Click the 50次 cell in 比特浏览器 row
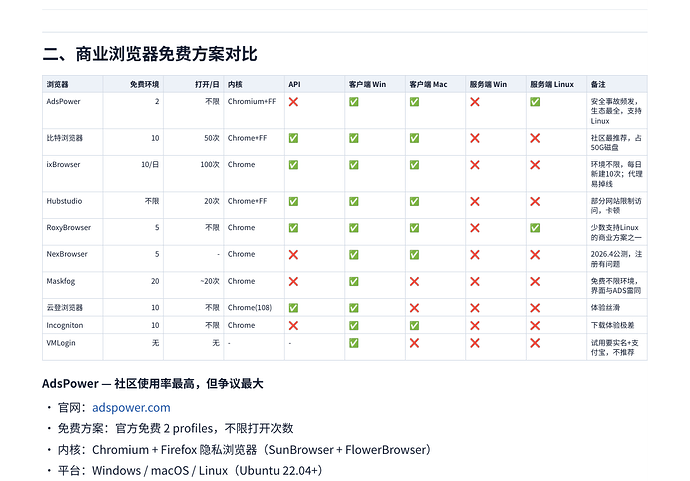This screenshot has height=481, width=690. (194, 142)
